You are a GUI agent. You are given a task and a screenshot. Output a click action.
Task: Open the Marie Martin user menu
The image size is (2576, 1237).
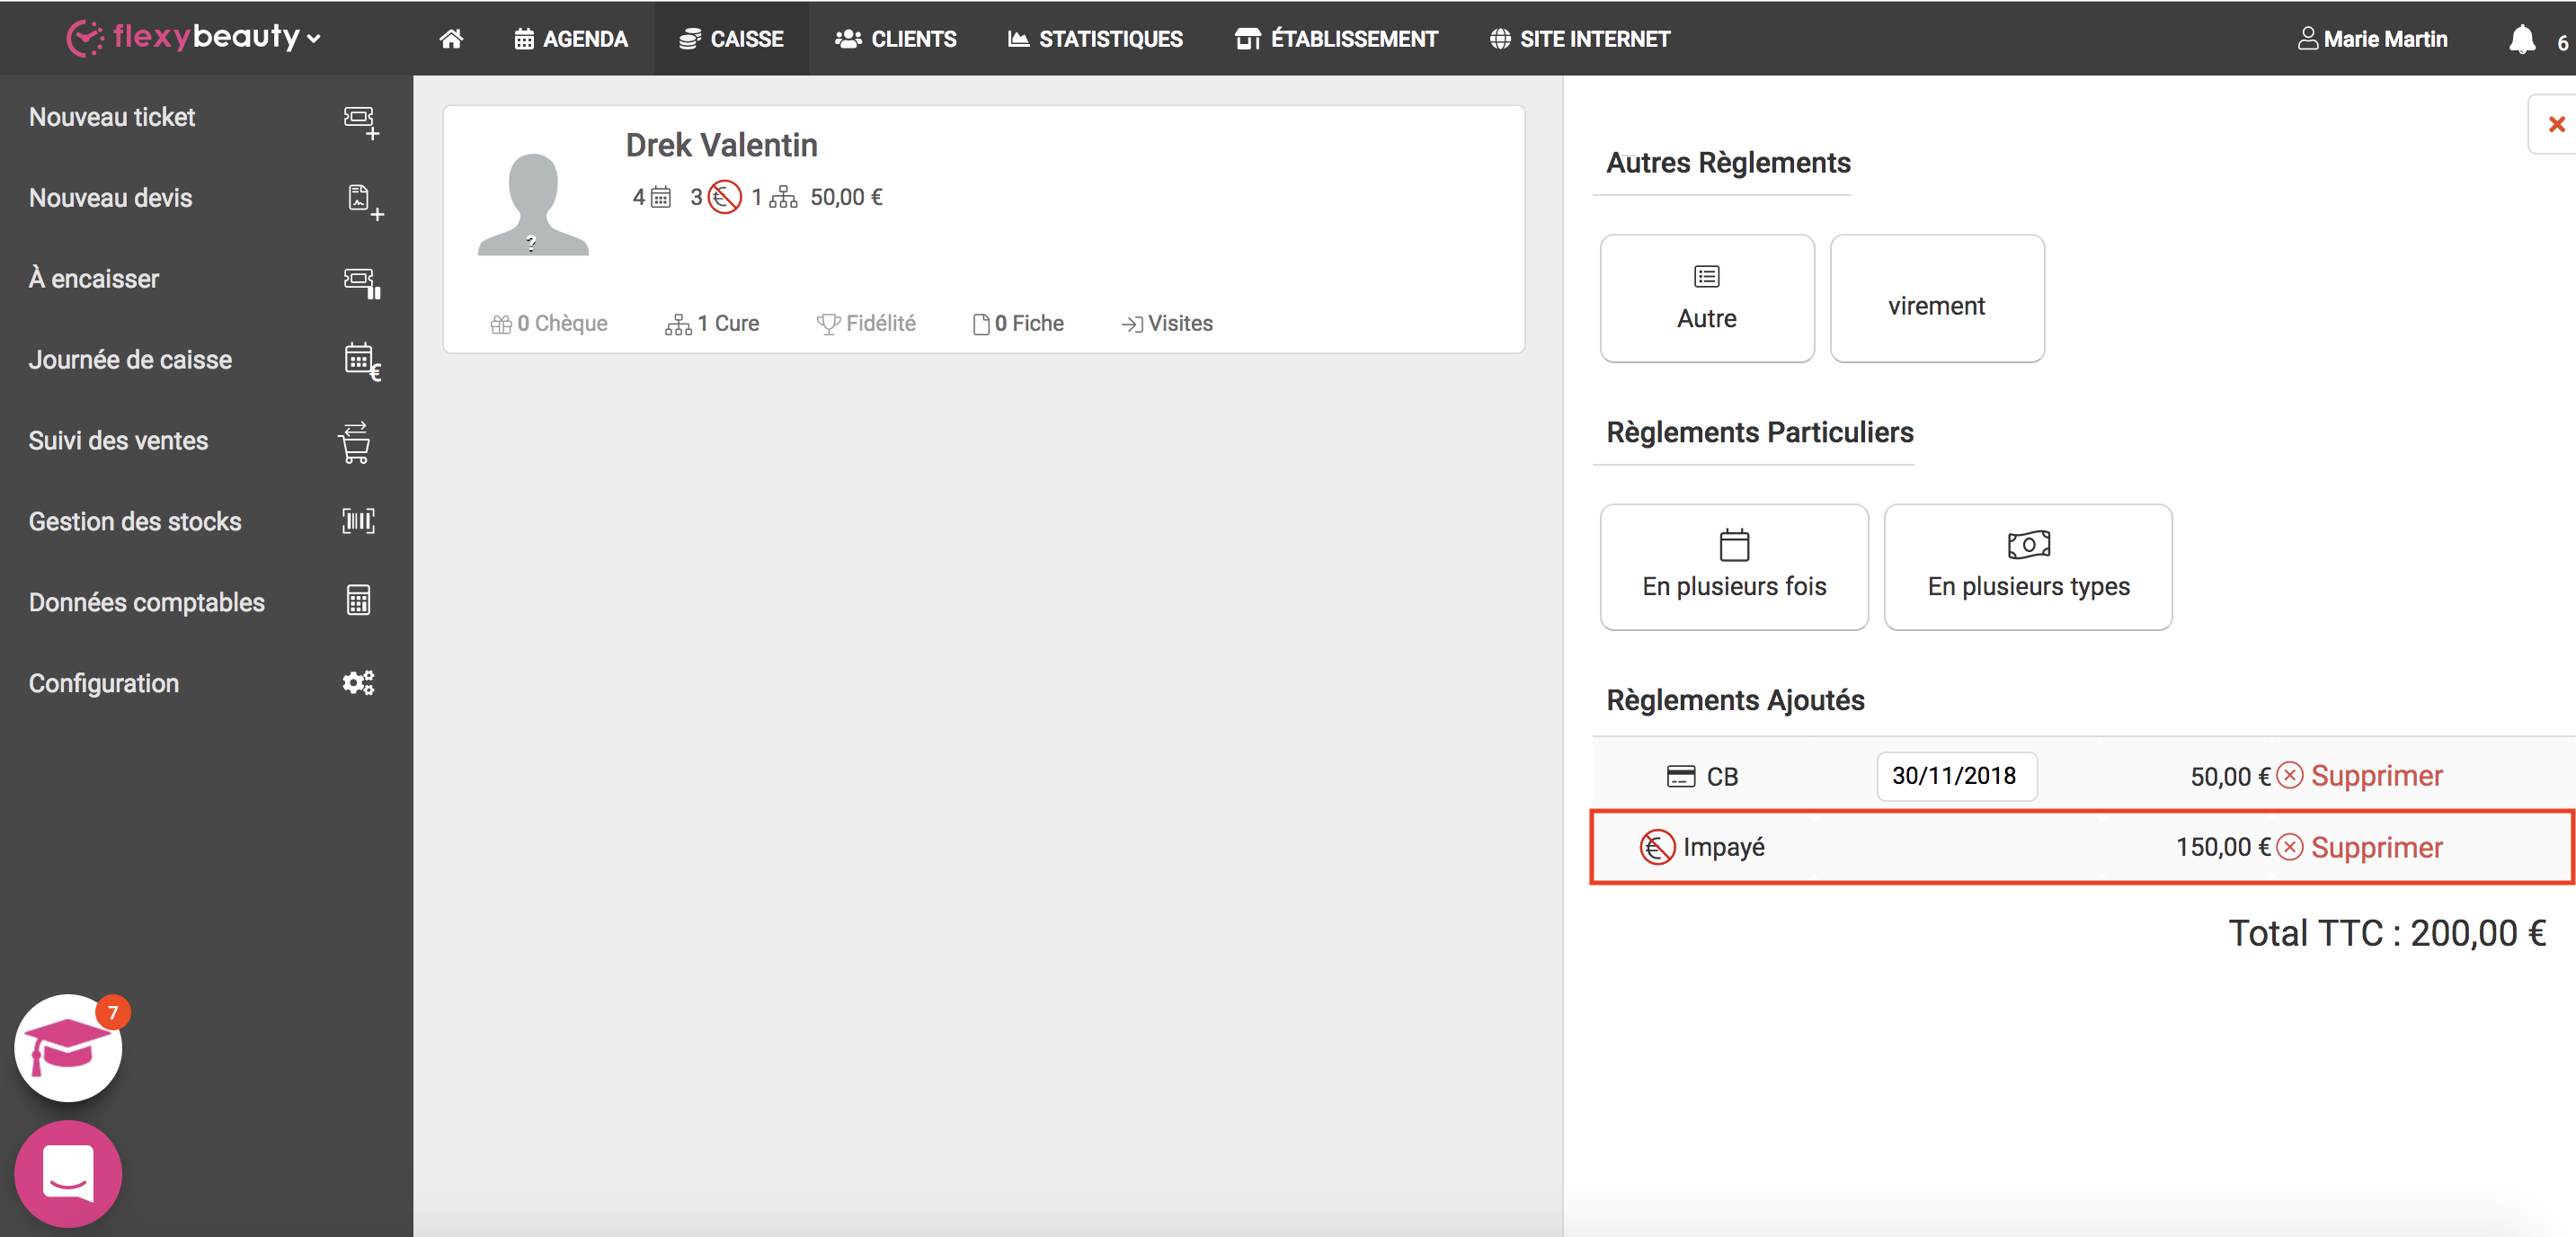point(2372,39)
